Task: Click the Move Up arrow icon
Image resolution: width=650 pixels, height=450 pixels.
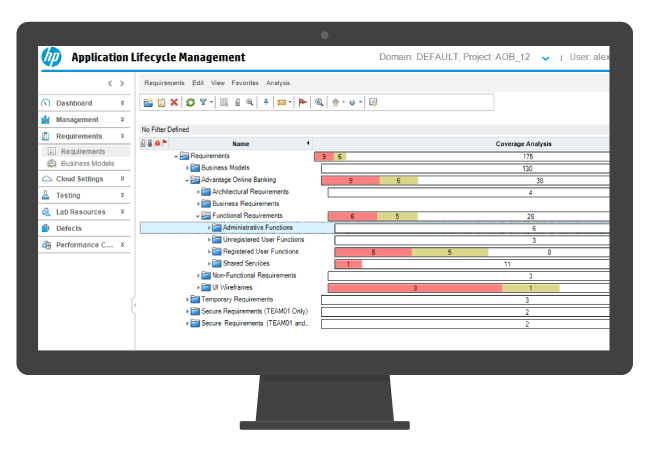Action: [336, 102]
